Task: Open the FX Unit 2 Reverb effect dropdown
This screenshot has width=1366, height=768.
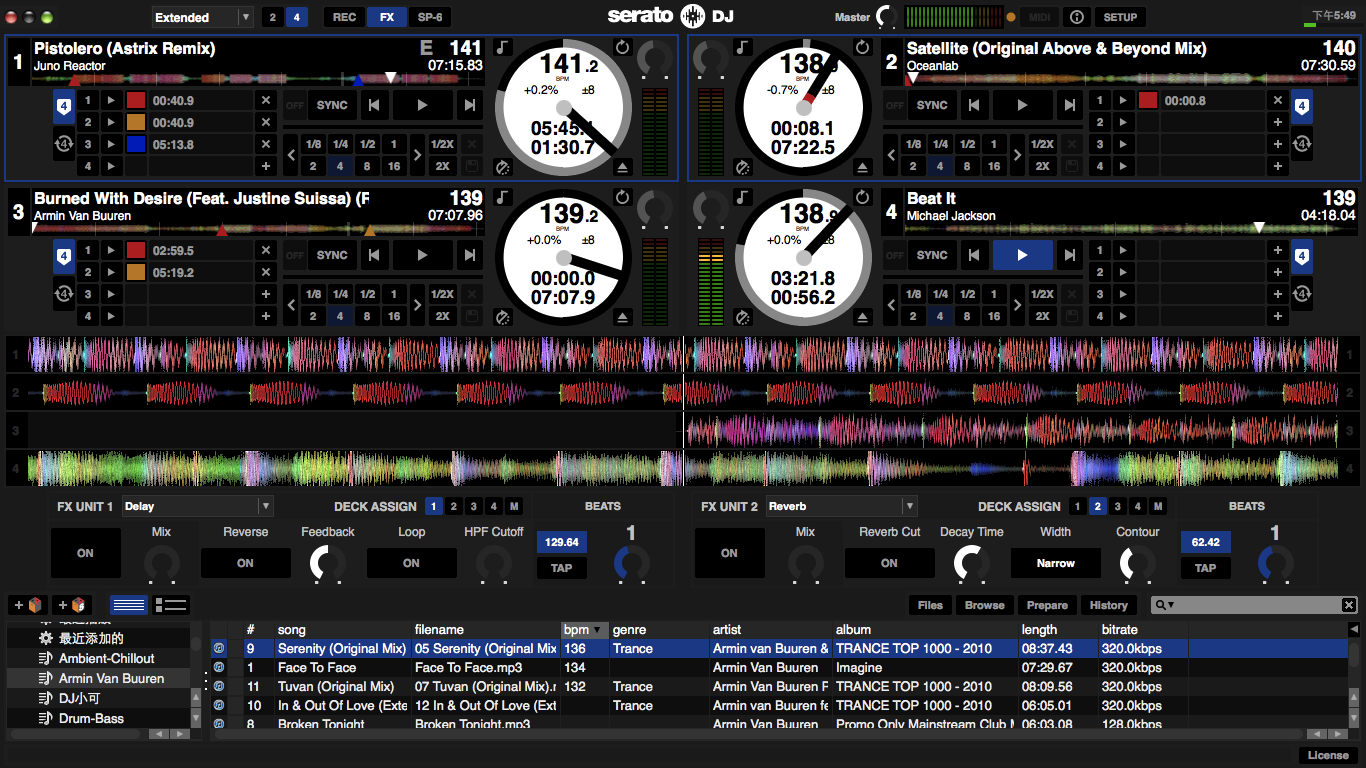Action: pyautogui.click(x=841, y=506)
